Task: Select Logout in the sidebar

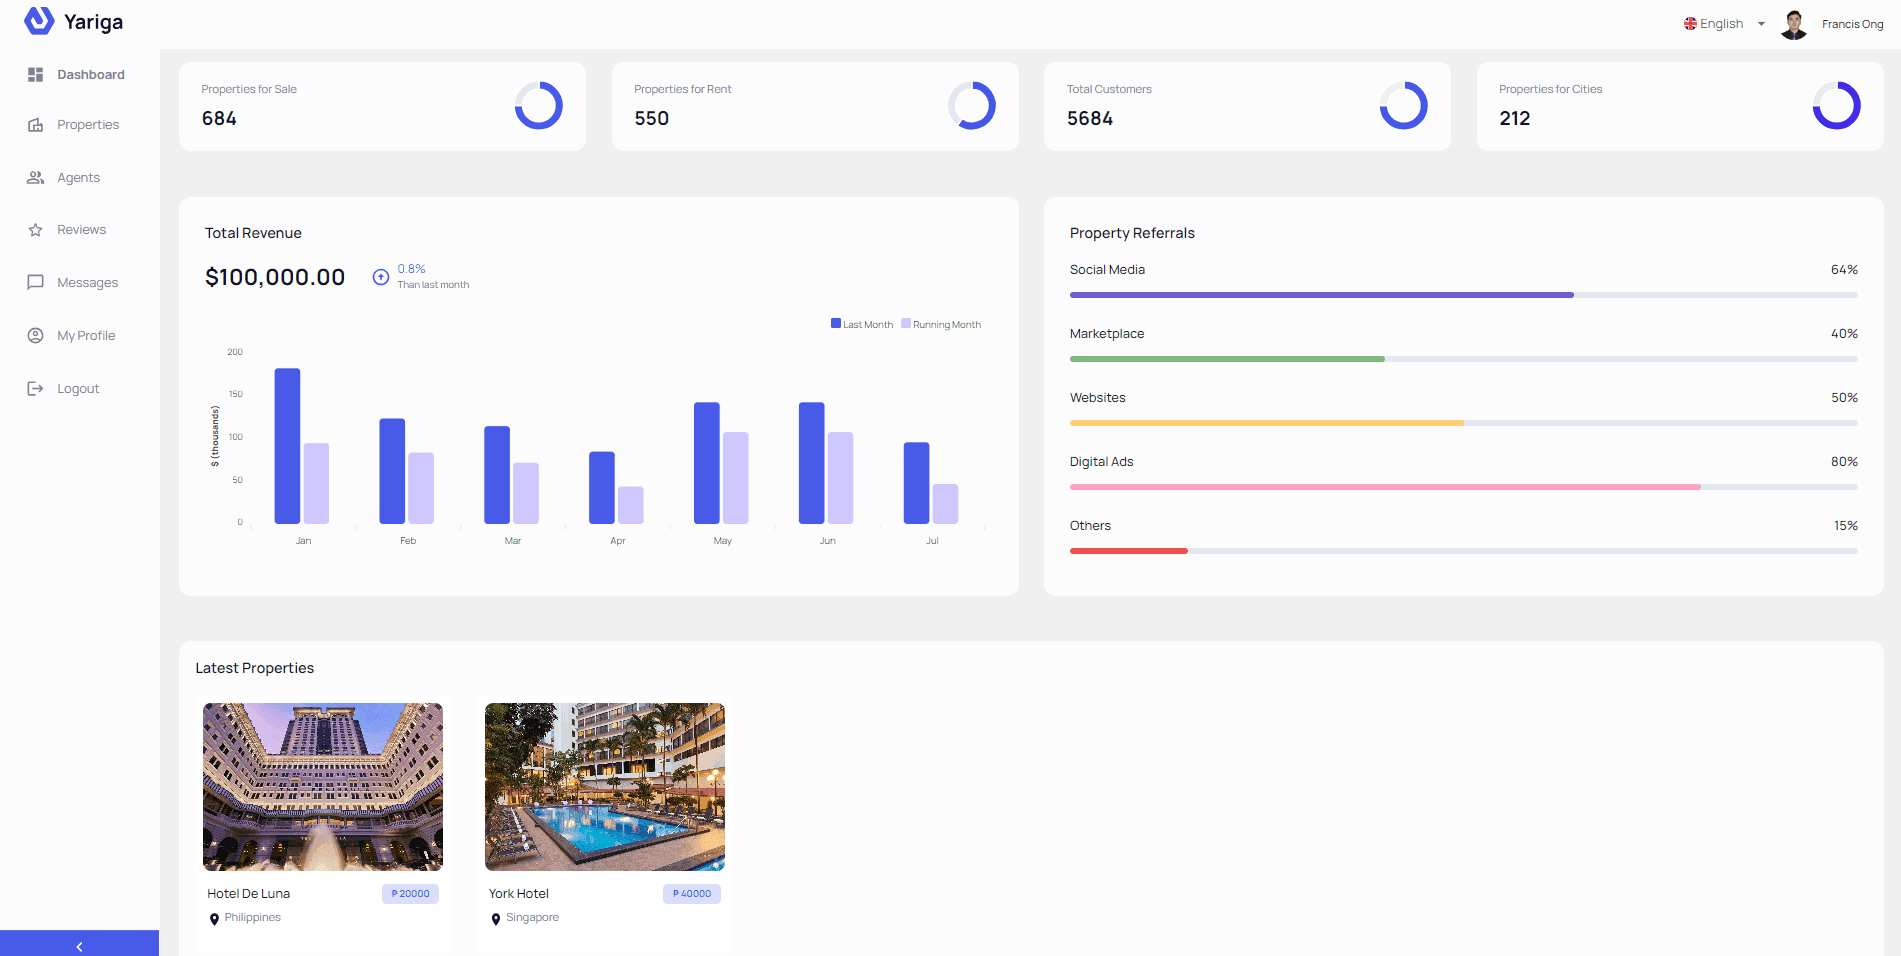Action: [80, 389]
